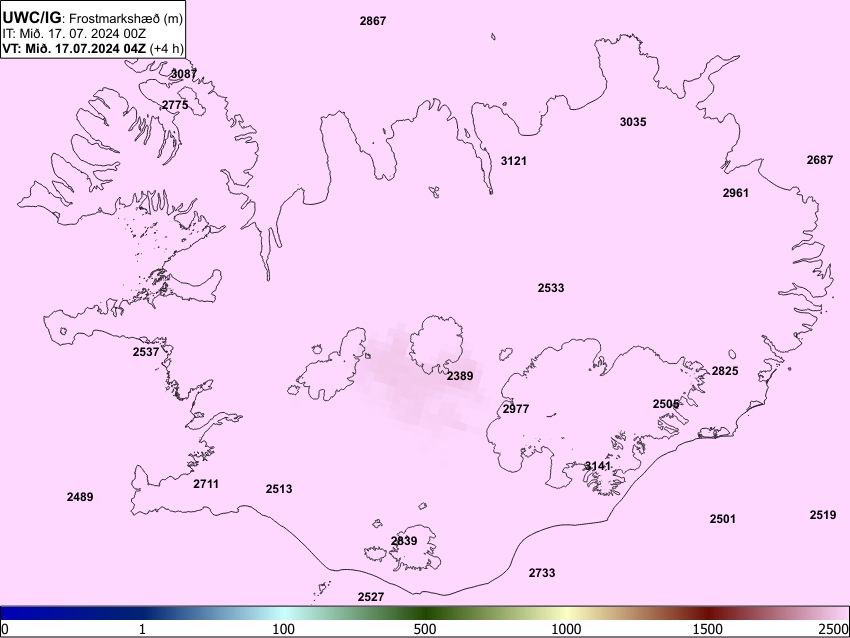Click the value 2961 in east Iceland
The width and height of the screenshot is (850, 638).
click(736, 193)
